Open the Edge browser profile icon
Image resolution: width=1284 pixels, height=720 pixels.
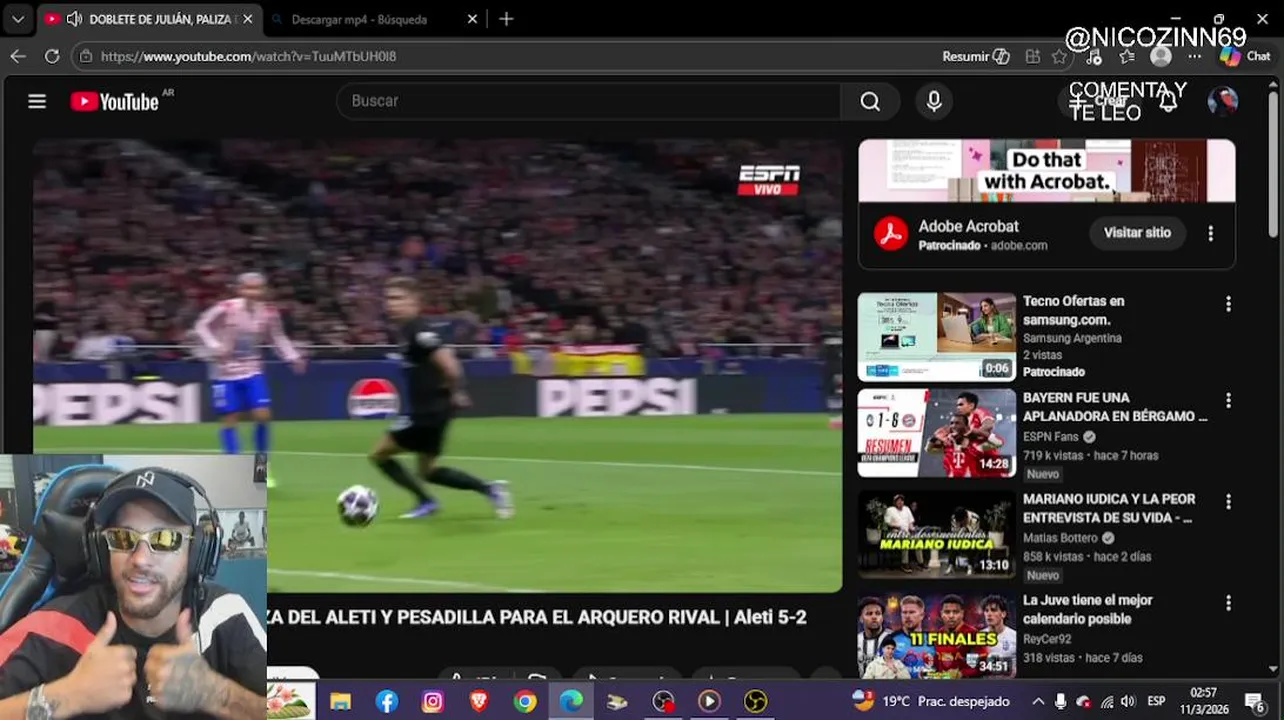(x=1161, y=56)
